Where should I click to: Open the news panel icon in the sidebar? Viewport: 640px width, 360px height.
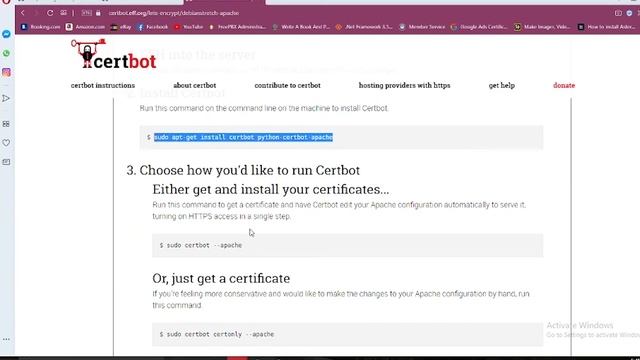click(6, 162)
